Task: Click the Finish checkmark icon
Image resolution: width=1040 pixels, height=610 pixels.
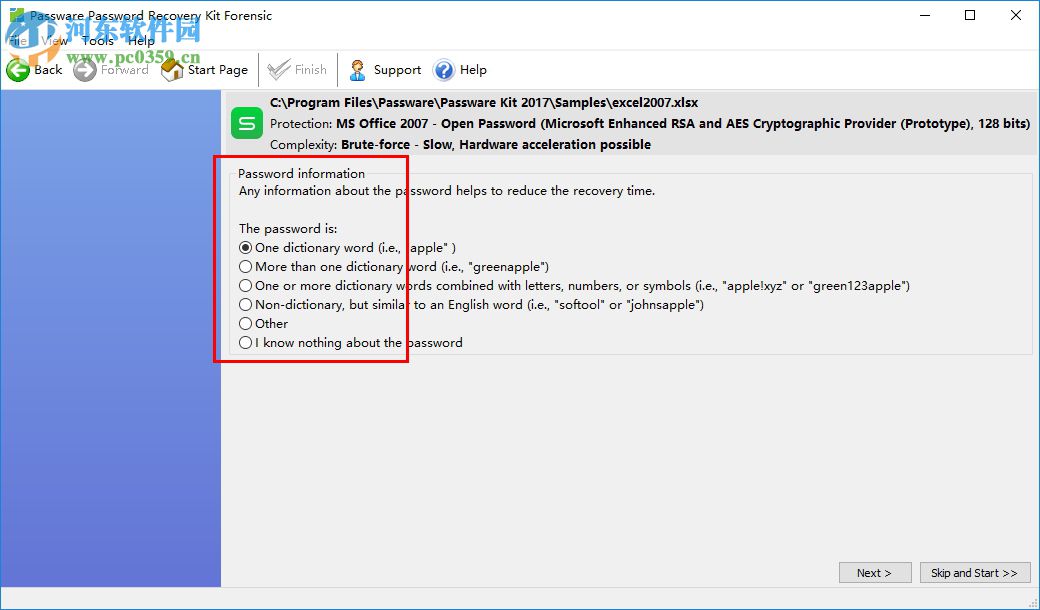Action: tap(279, 70)
